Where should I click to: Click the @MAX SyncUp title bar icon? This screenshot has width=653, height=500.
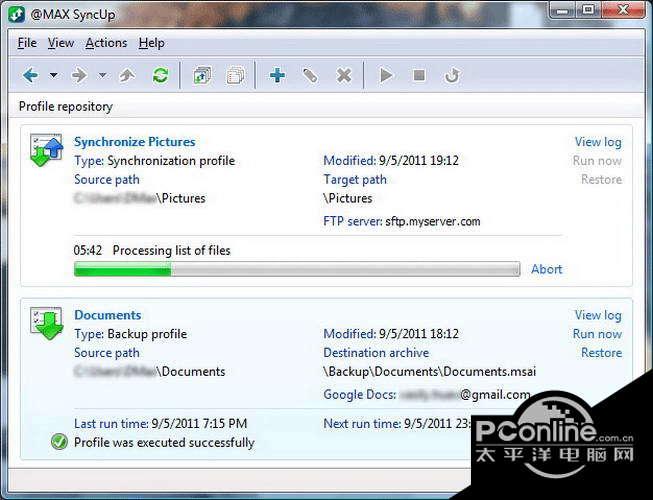pyautogui.click(x=17, y=15)
